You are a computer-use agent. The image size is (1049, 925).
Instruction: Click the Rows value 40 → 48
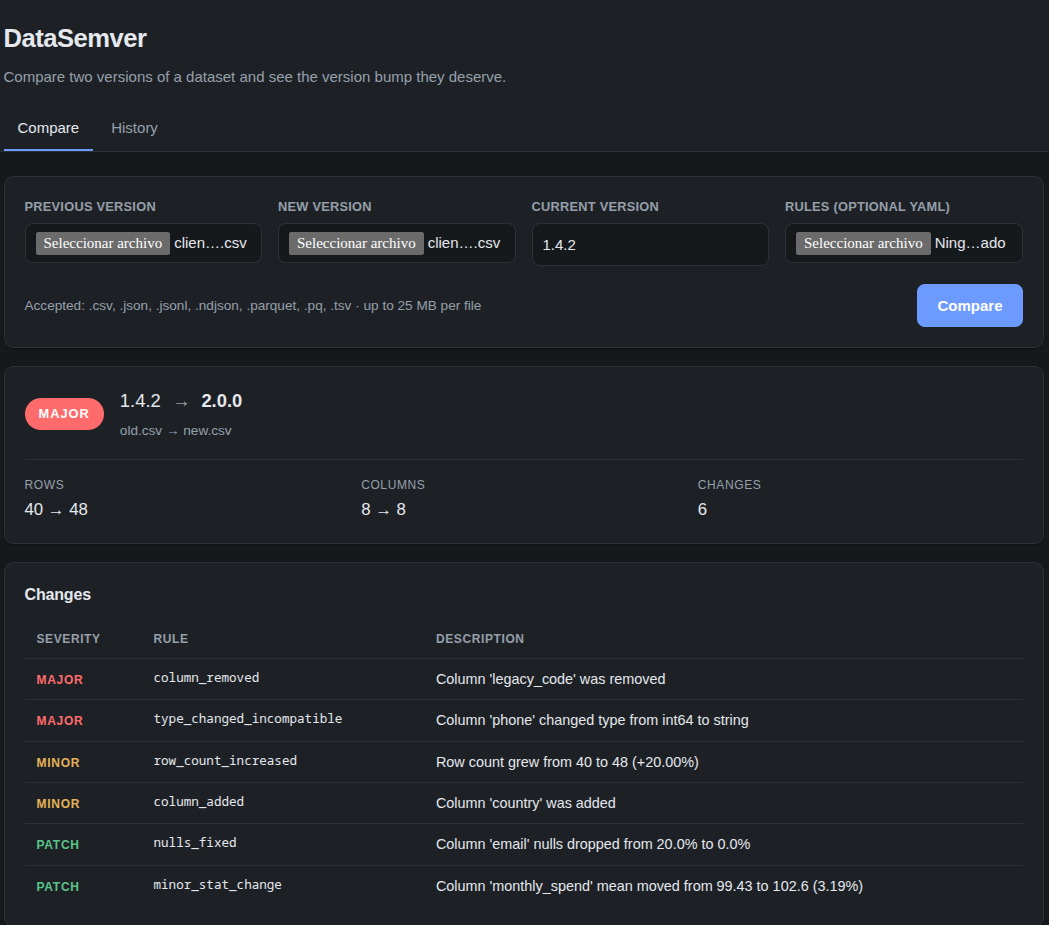(56, 510)
